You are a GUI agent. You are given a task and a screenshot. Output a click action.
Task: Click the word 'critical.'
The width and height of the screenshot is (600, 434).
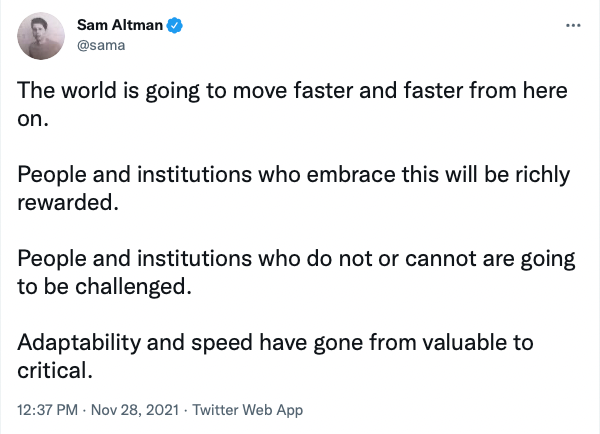coord(55,370)
